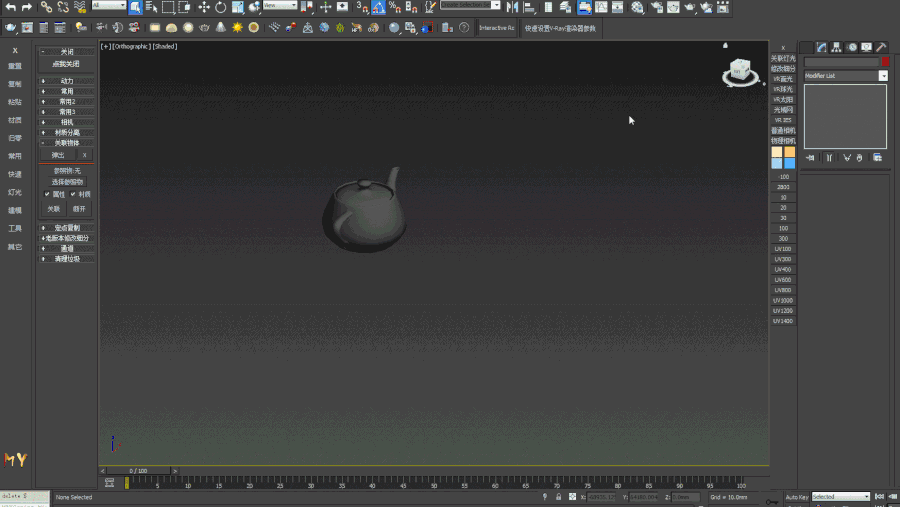Open the 工具 item in left sidebar
This screenshot has width=900, height=507.
(x=15, y=229)
